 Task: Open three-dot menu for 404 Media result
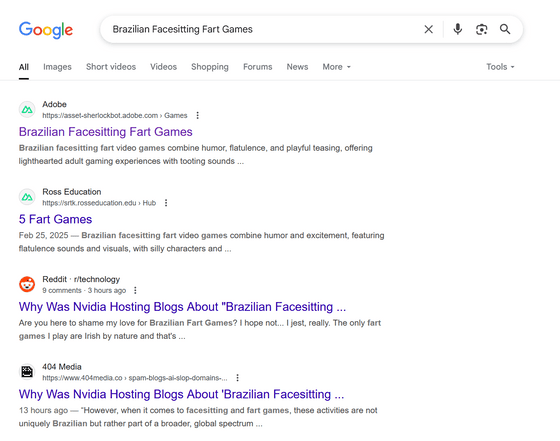(x=238, y=378)
